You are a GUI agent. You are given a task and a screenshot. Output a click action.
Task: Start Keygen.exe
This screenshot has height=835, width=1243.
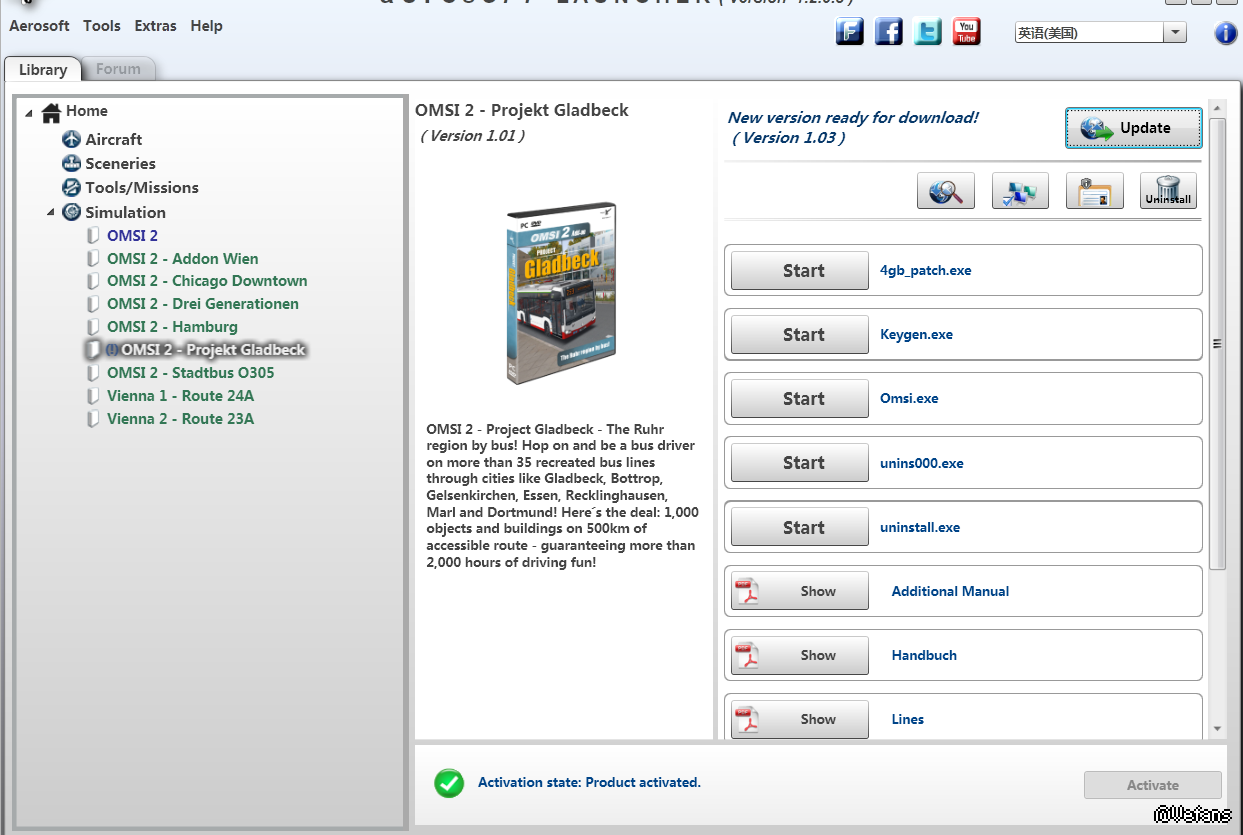click(x=800, y=334)
